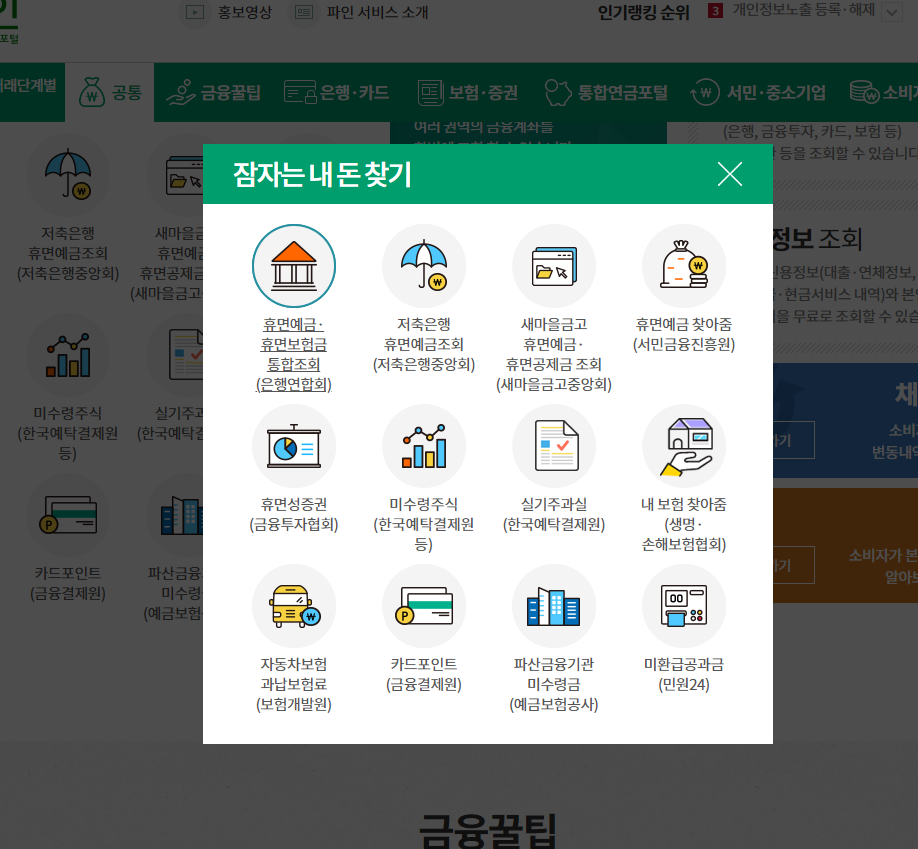Viewport: 918px width, 849px height.
Task: Click background 미수령주식 (한국예탁결제원 등) label on page
Action: [68, 433]
